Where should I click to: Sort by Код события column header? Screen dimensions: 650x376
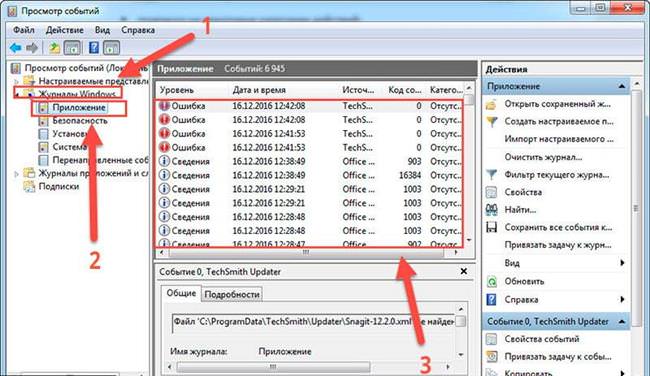coord(404,90)
